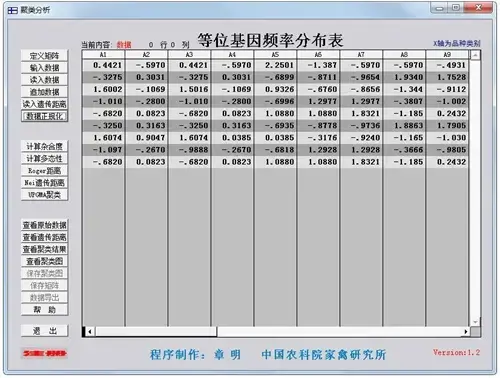This screenshot has width=500, height=378.
Task: Open the 输入数据 function
Action: click(44, 68)
